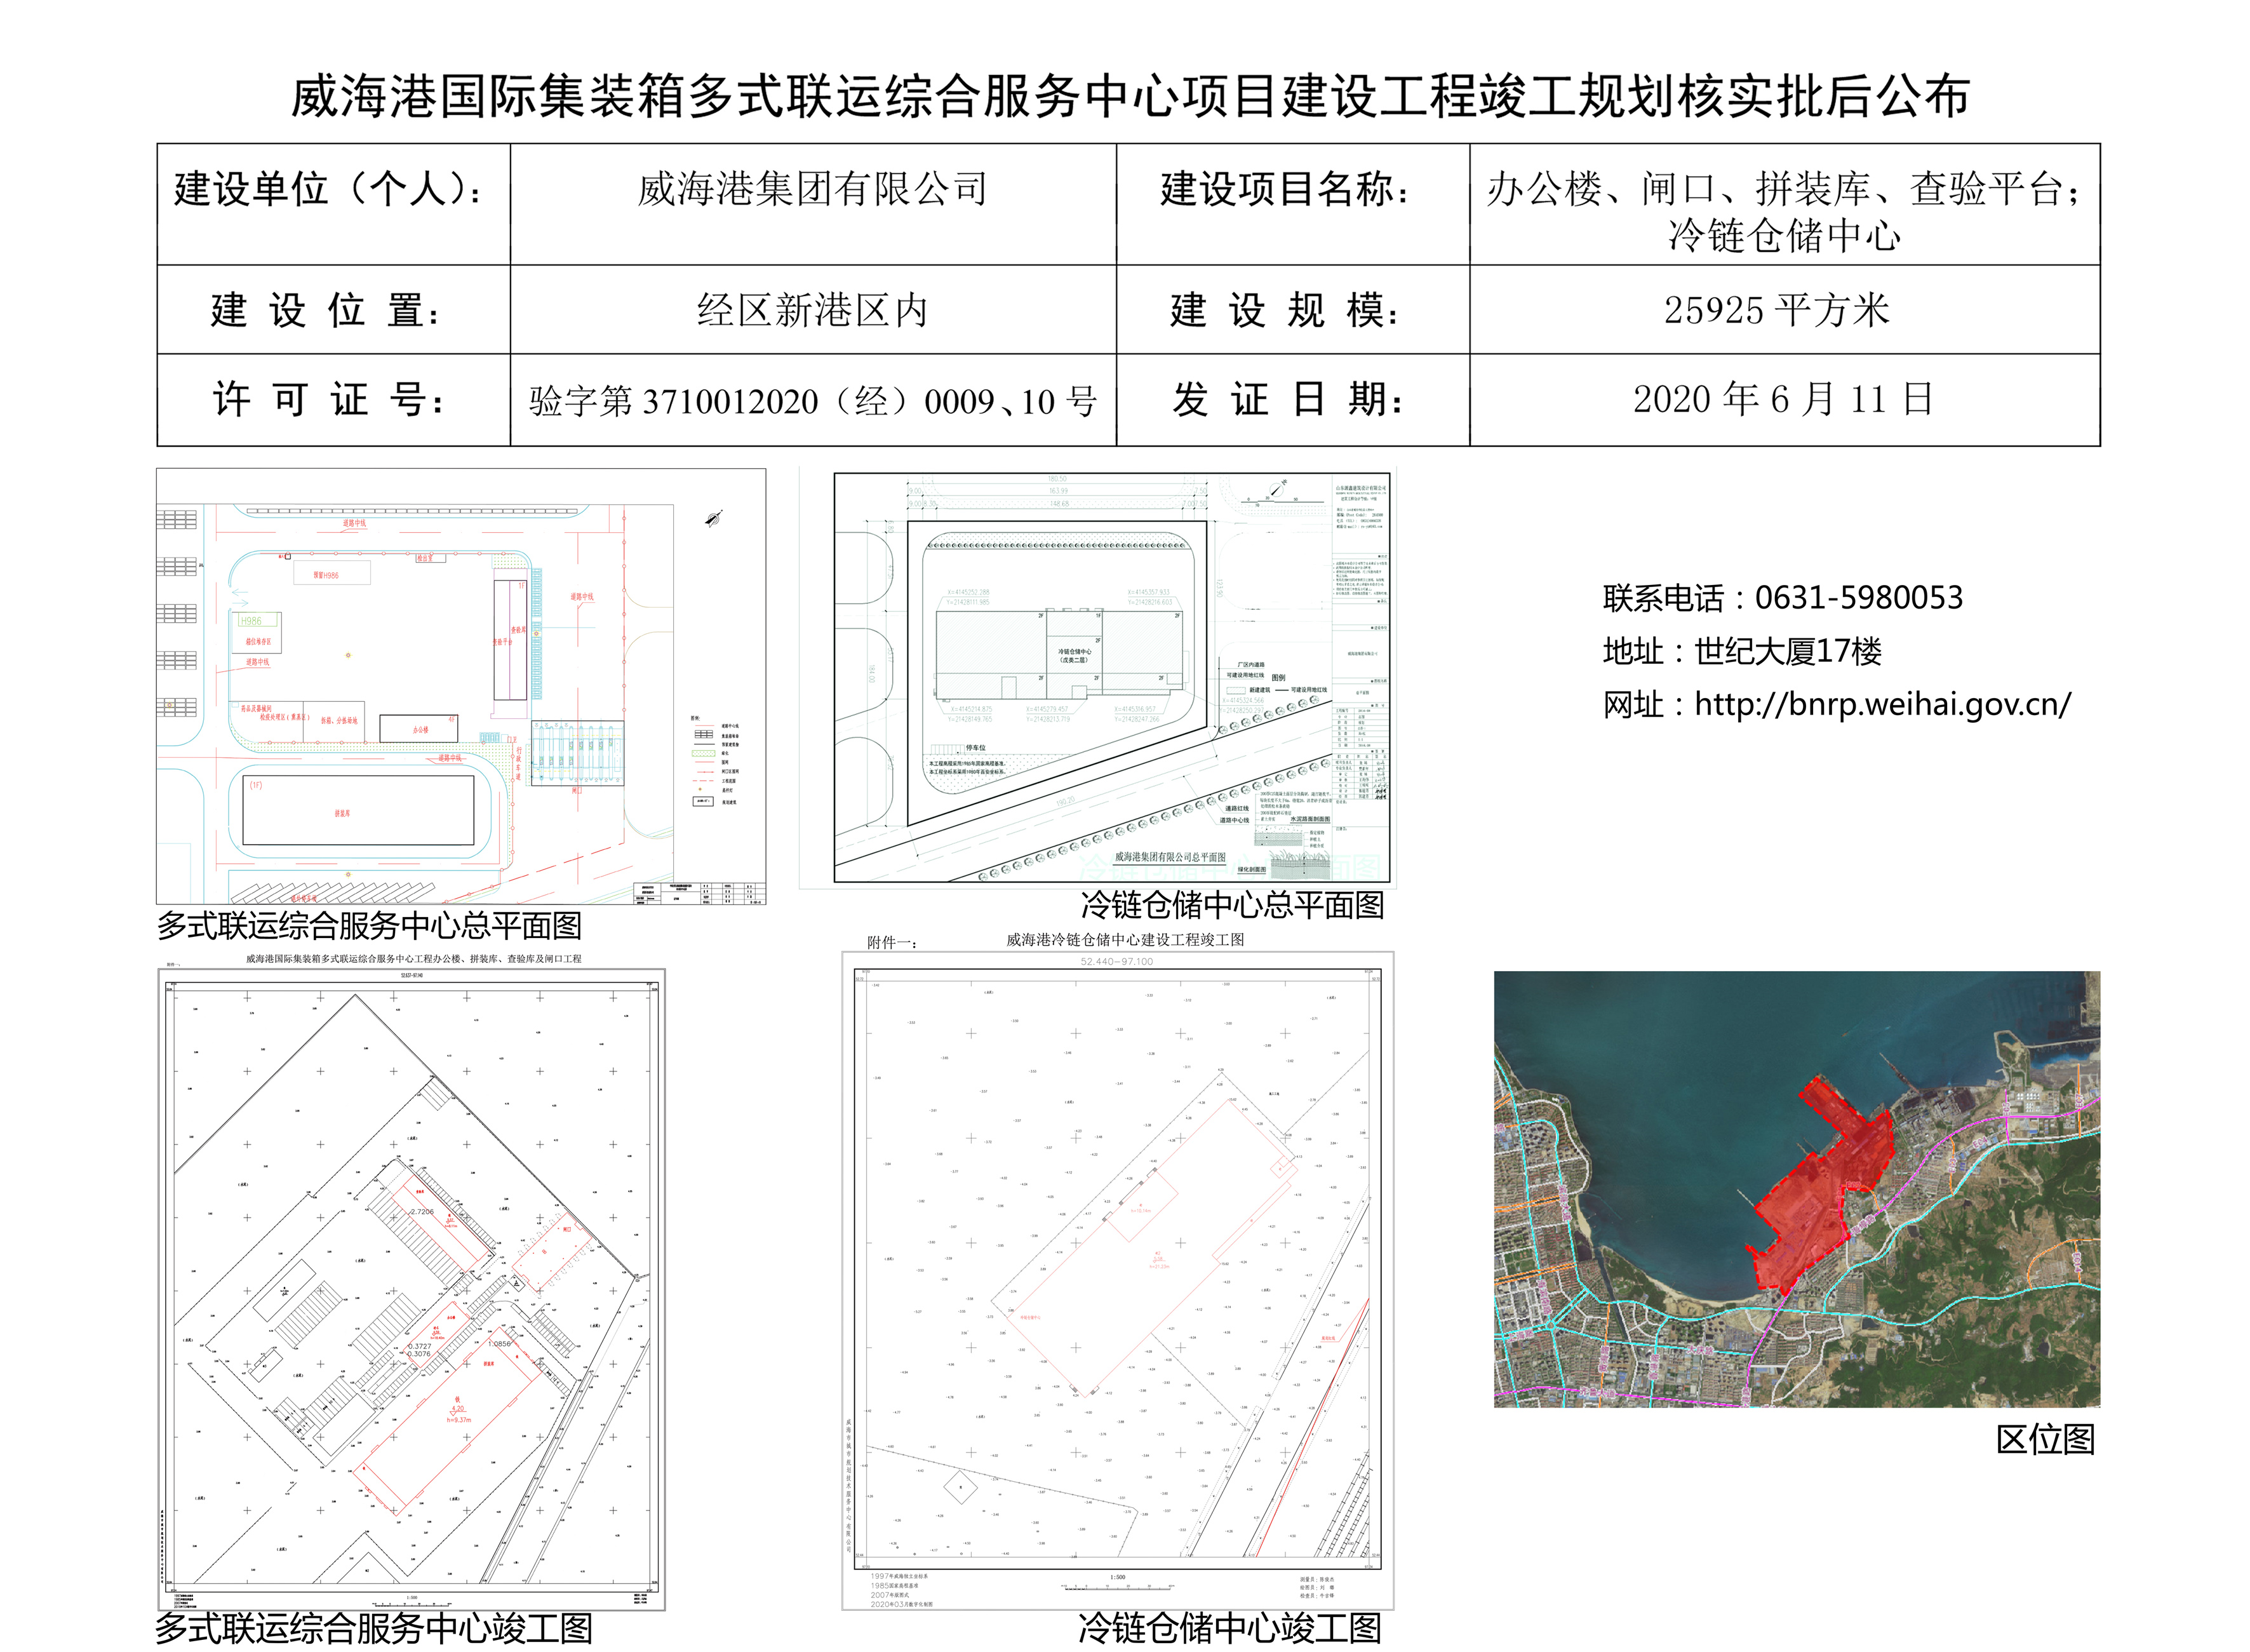Click the 多式联运综合服务中心竣工图 caption
This screenshot has width=2250, height=1652.
(x=374, y=1628)
